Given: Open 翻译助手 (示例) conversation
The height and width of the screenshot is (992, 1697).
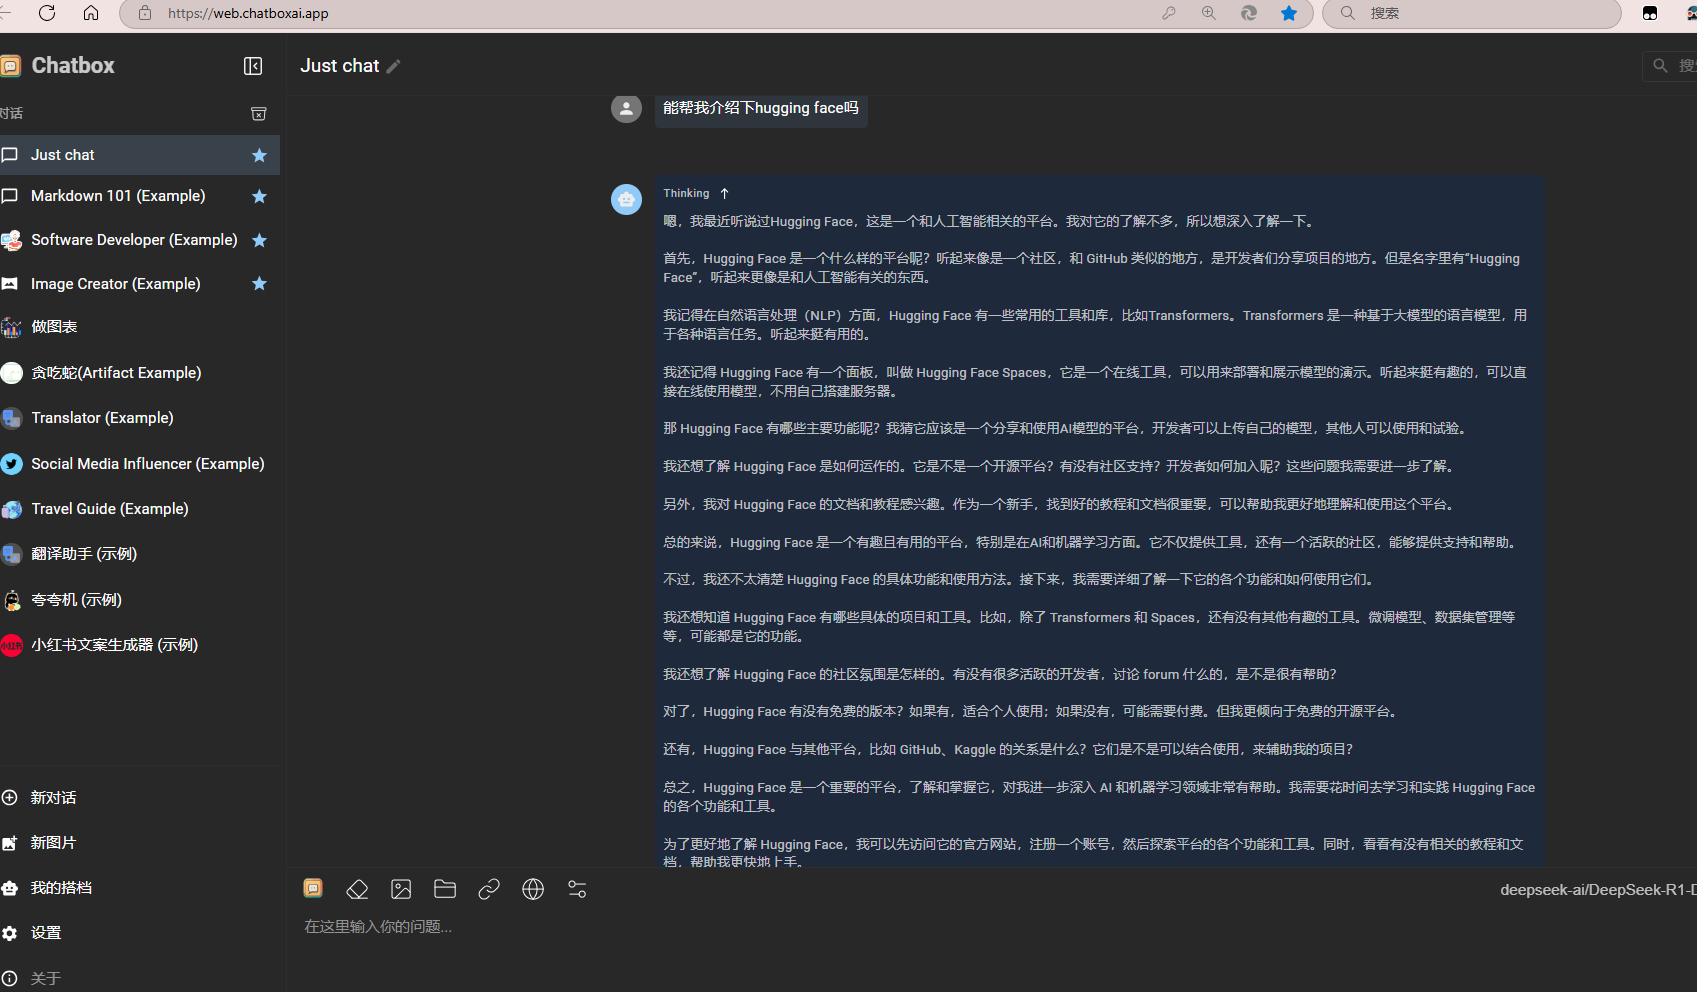Looking at the screenshot, I should (x=139, y=554).
